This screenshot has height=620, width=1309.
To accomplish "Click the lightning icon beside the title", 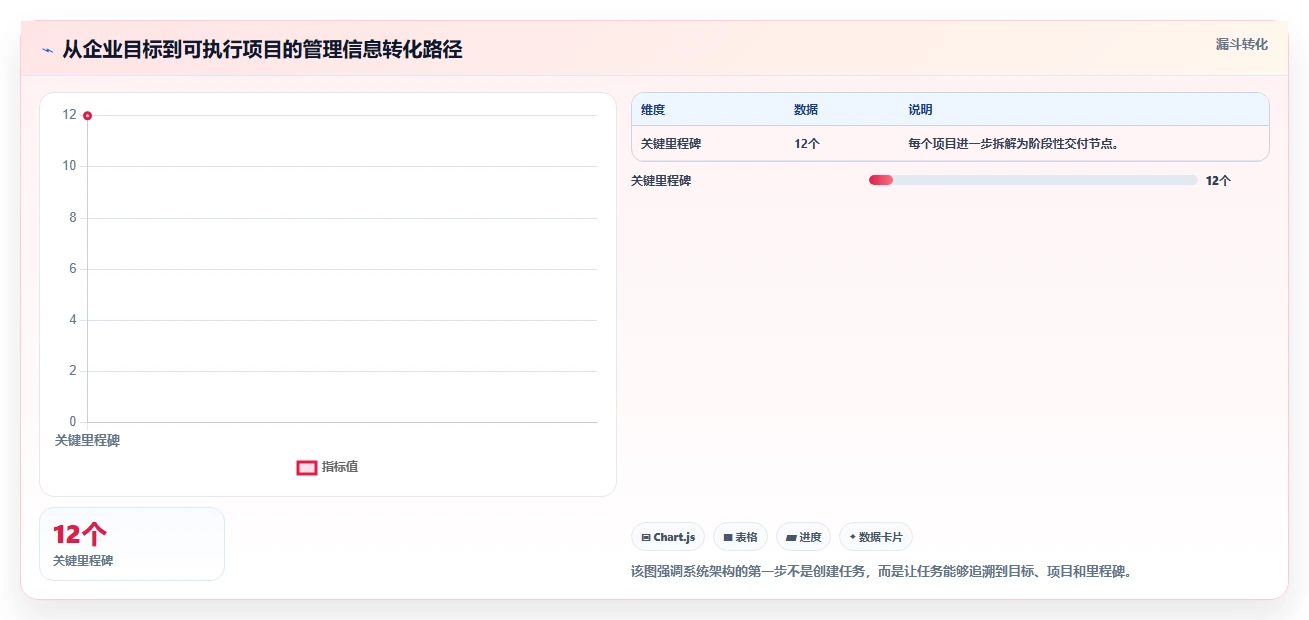I will click(x=47, y=50).
